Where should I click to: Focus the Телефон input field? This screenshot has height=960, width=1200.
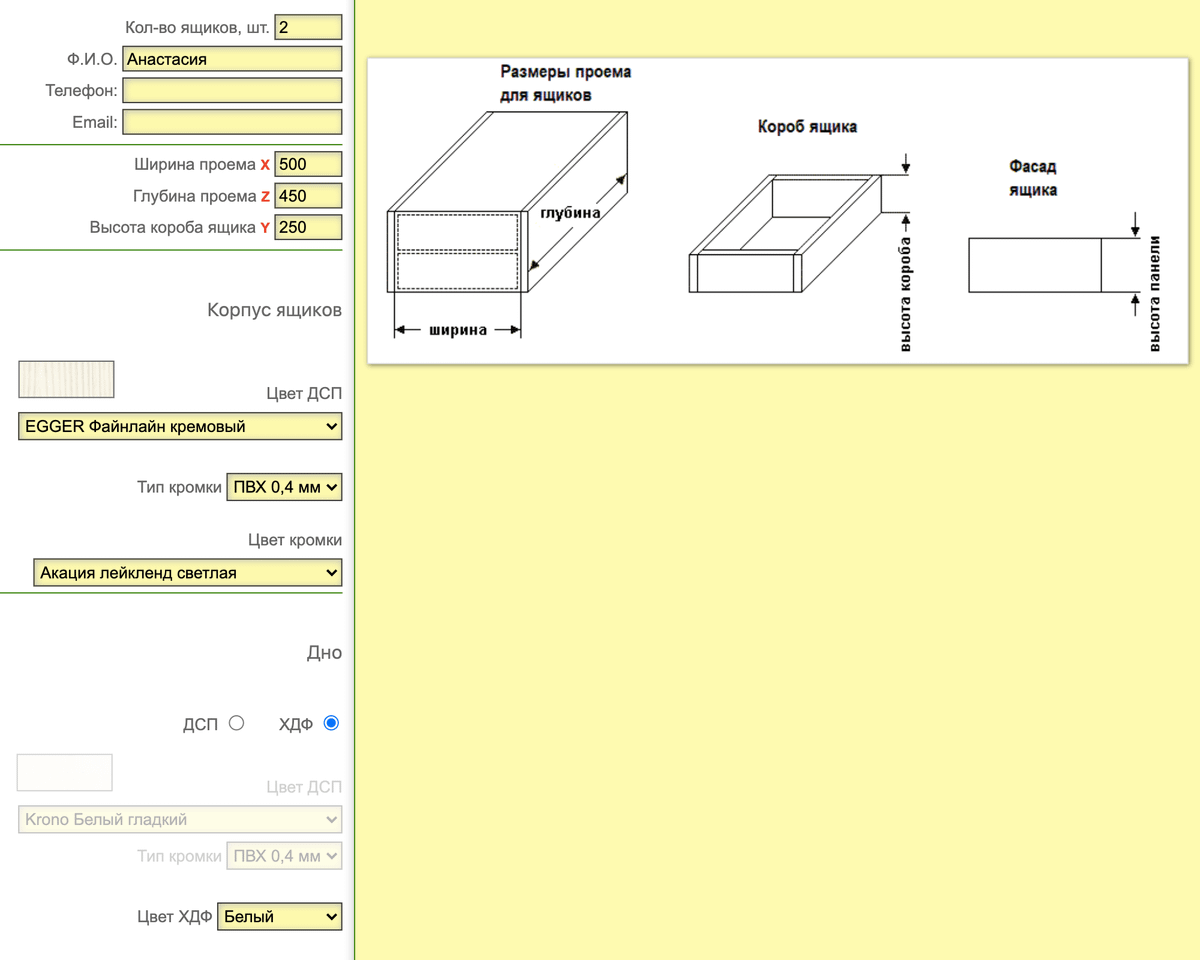coord(232,91)
